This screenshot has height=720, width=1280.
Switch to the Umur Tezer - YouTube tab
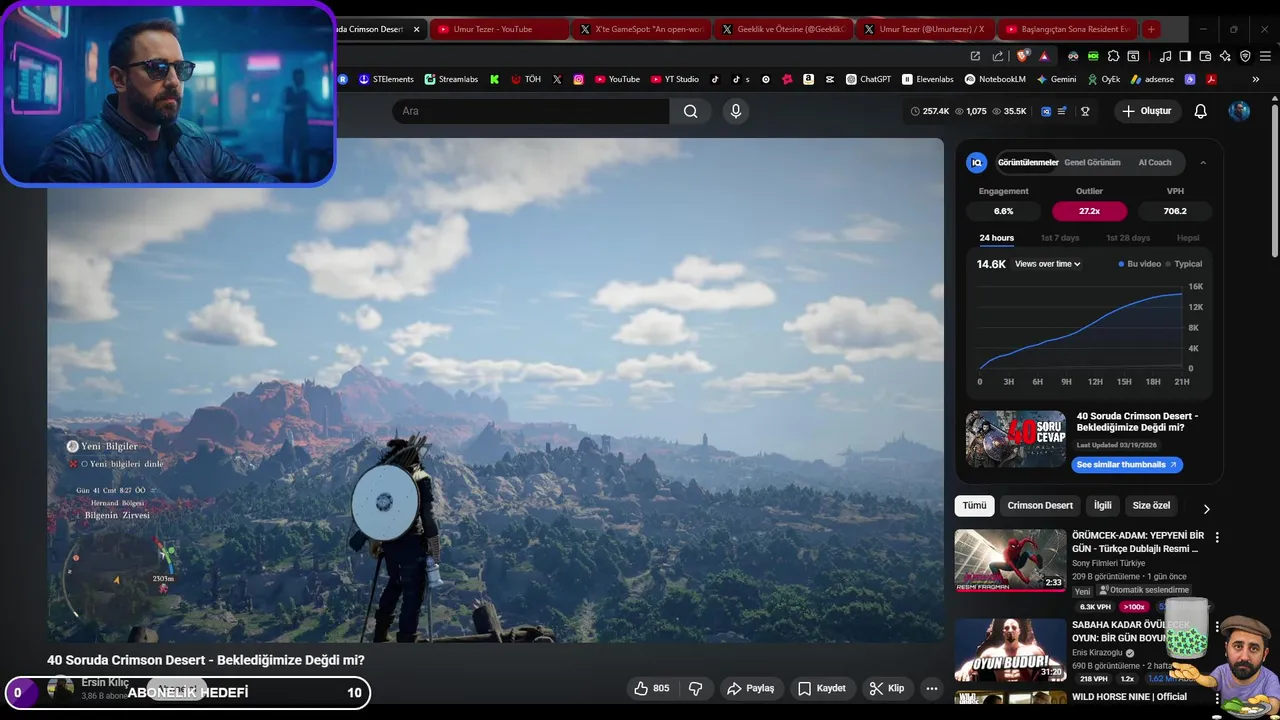(499, 29)
